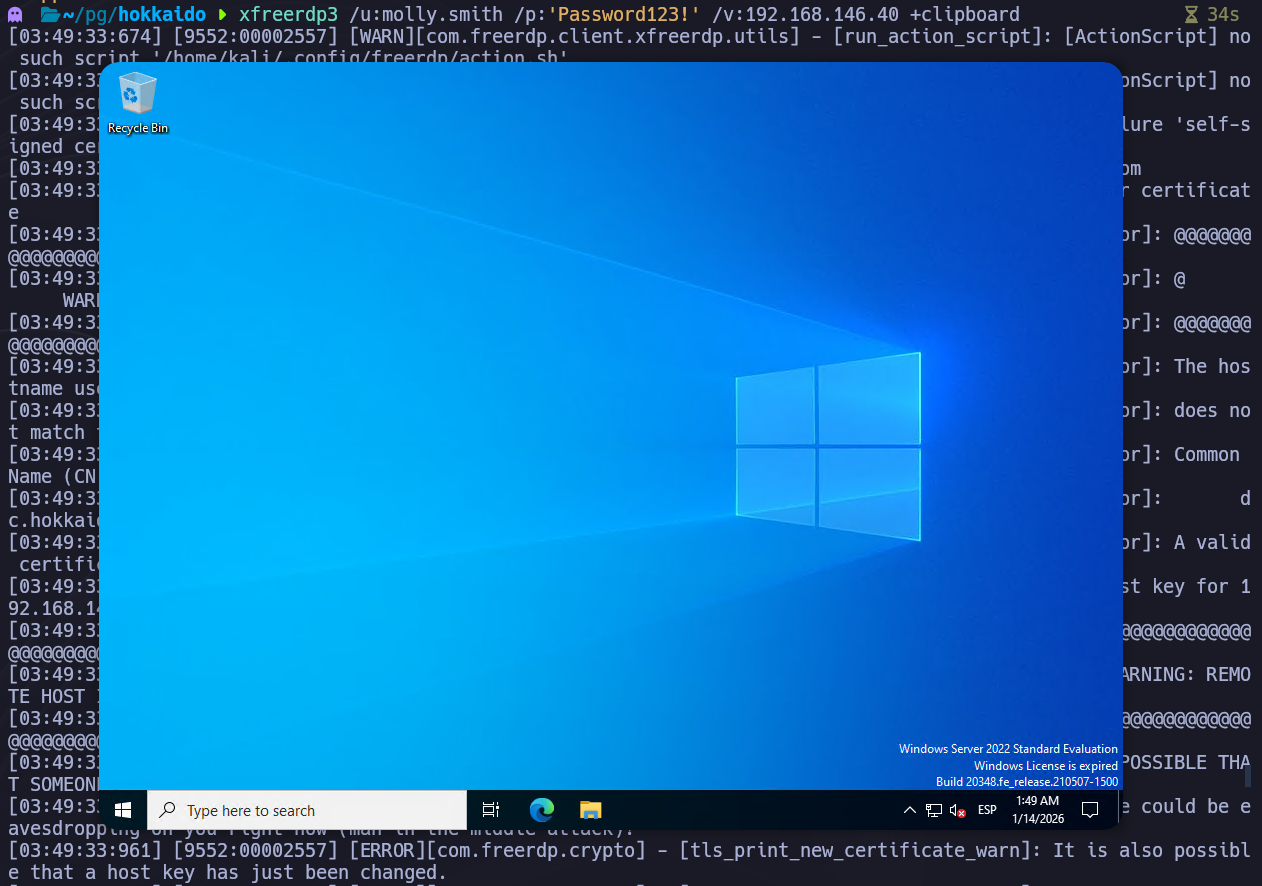This screenshot has height=886, width=1262.
Task: Click the hourglass timer icon in terminal
Action: pos(1190,14)
